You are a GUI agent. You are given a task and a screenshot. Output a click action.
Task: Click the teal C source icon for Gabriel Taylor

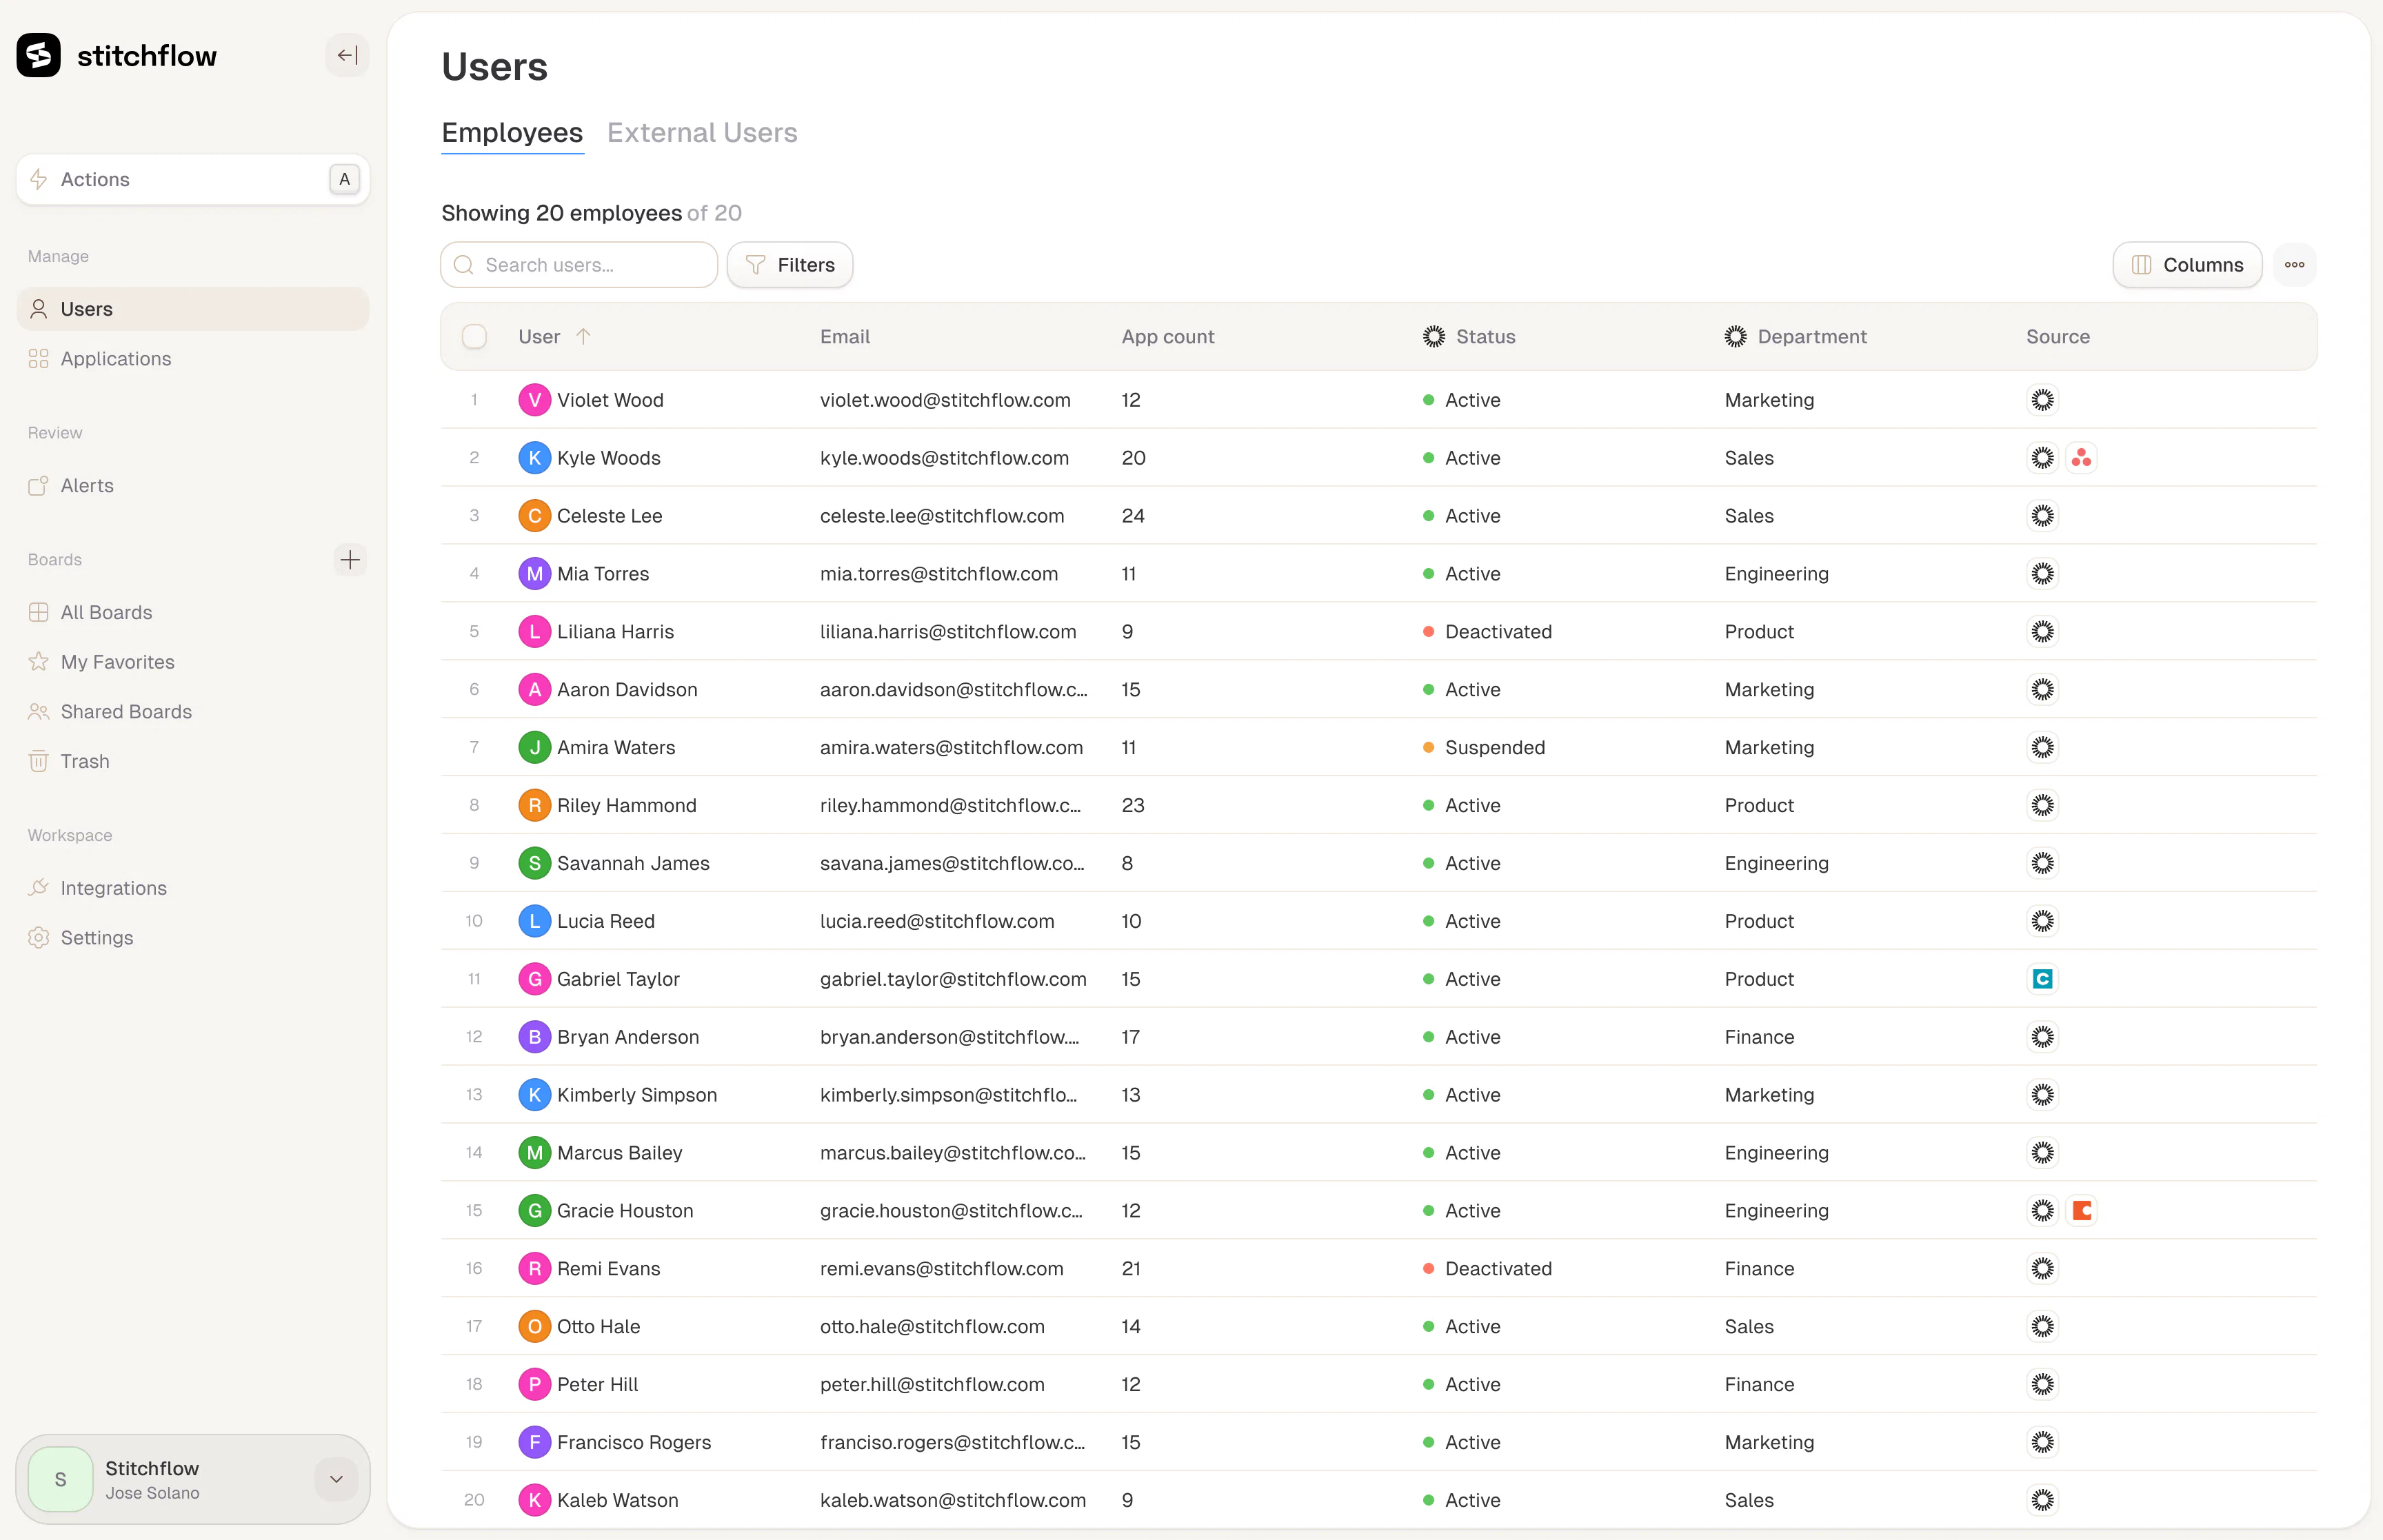(x=2042, y=979)
